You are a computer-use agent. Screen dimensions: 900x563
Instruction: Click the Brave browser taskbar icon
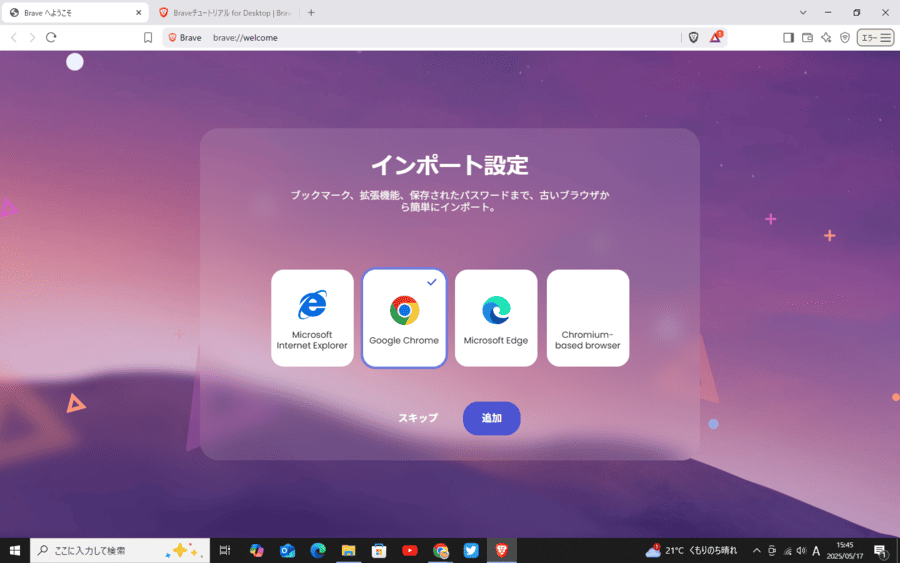(502, 550)
